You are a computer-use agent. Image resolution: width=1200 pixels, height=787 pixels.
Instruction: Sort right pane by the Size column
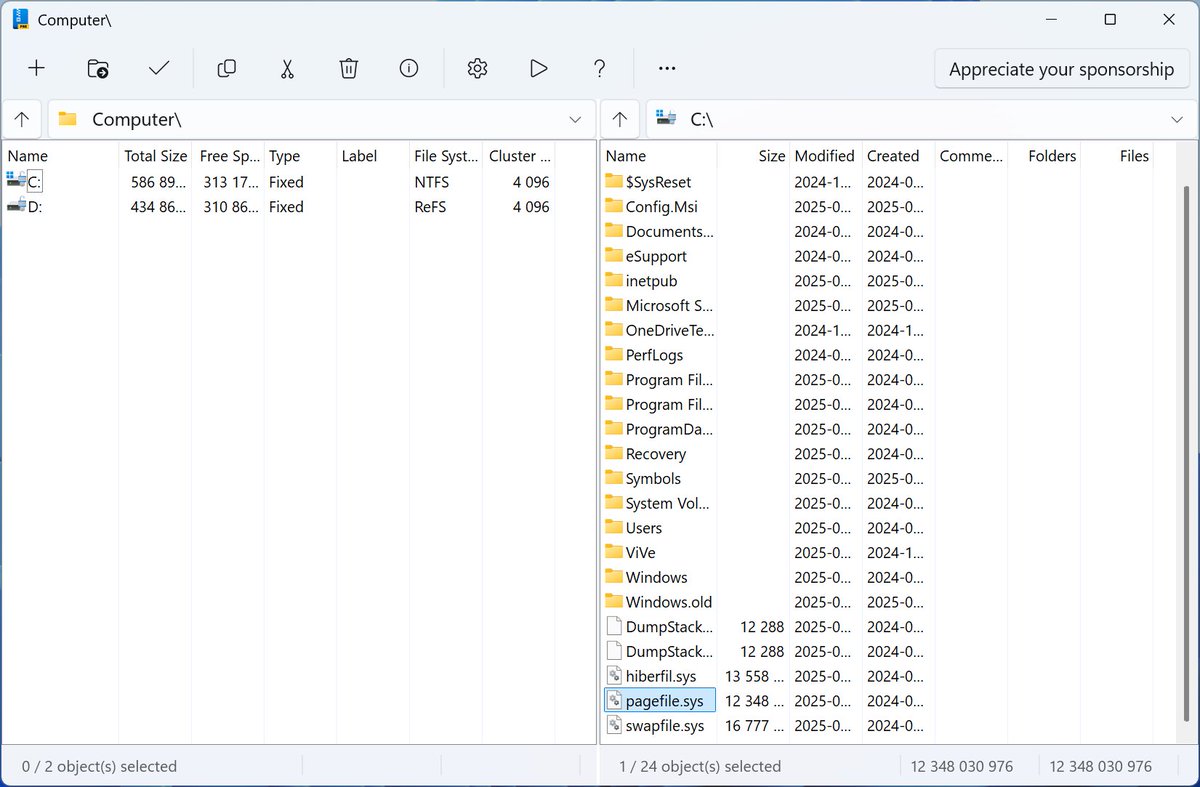pos(771,156)
